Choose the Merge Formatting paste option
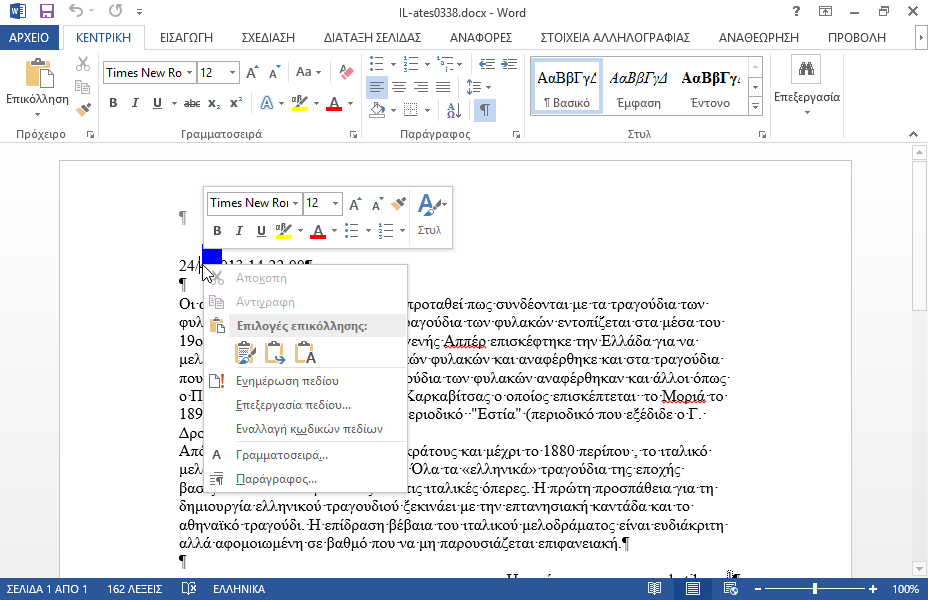928x600 pixels. [x=275, y=353]
